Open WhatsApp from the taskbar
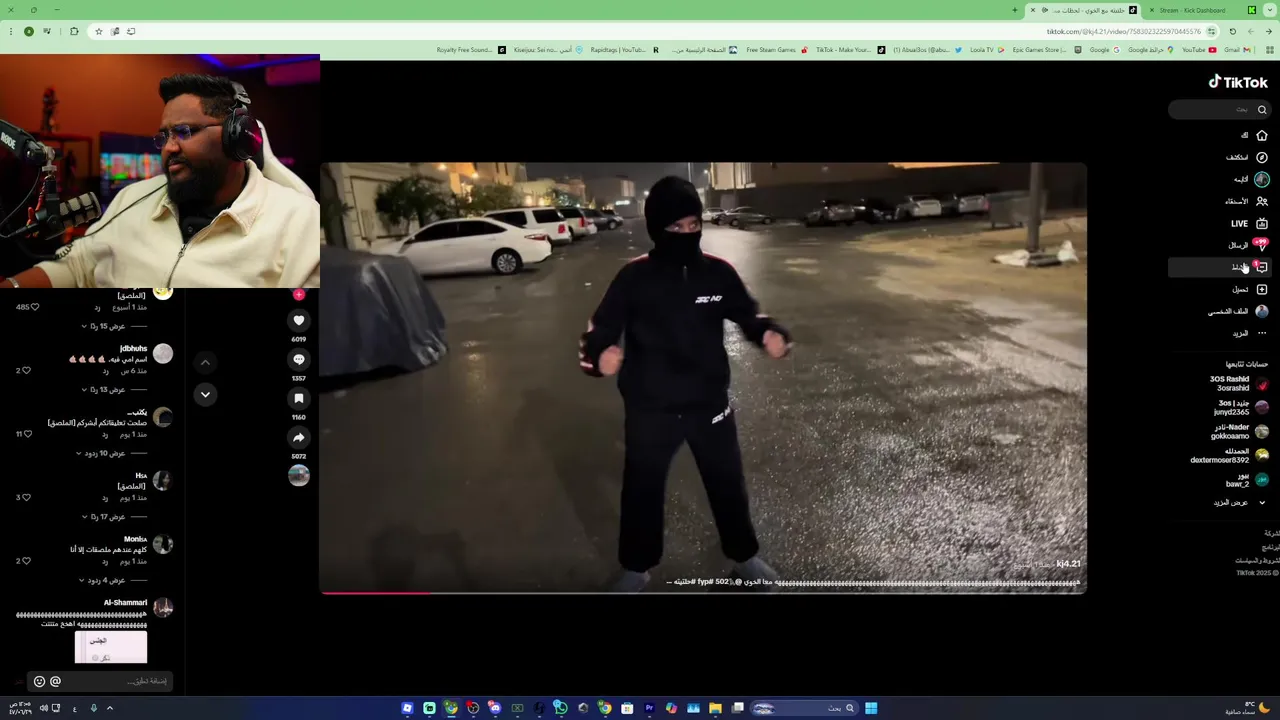Image resolution: width=1280 pixels, height=720 pixels. [x=561, y=708]
